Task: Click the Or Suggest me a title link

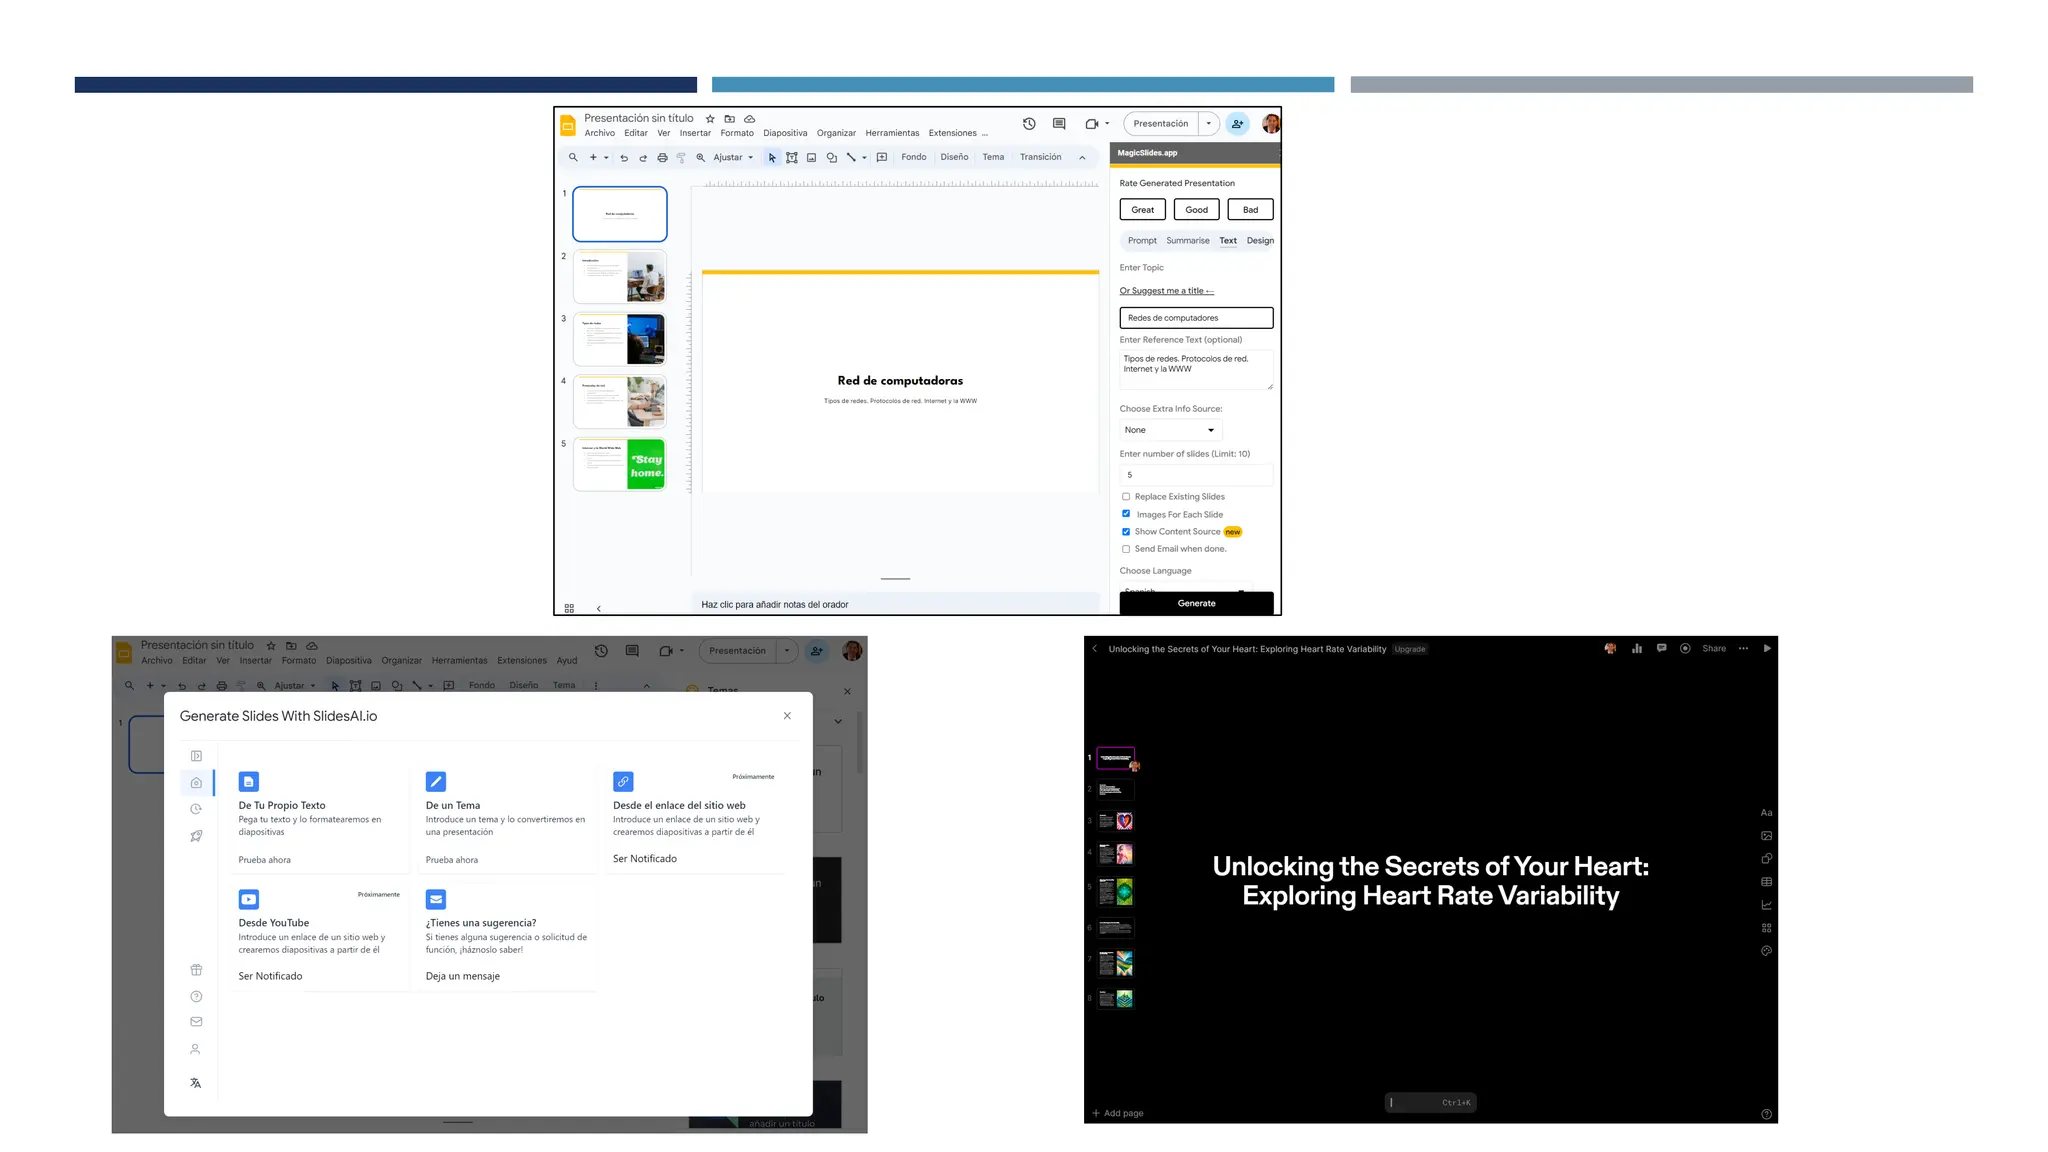Action: [1166, 291]
